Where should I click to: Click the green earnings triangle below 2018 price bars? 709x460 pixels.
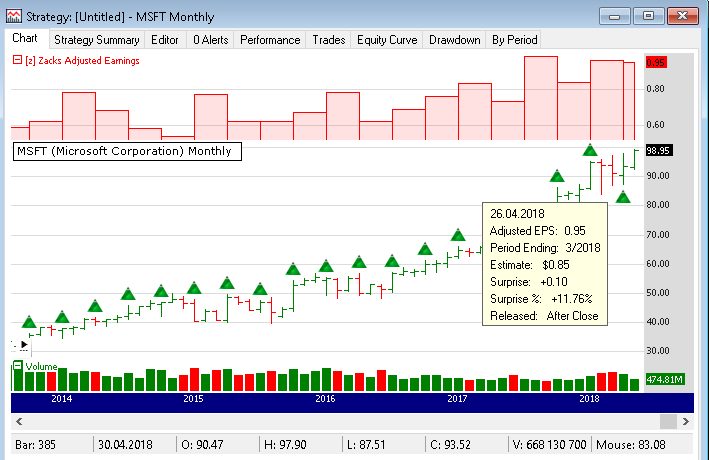623,197
